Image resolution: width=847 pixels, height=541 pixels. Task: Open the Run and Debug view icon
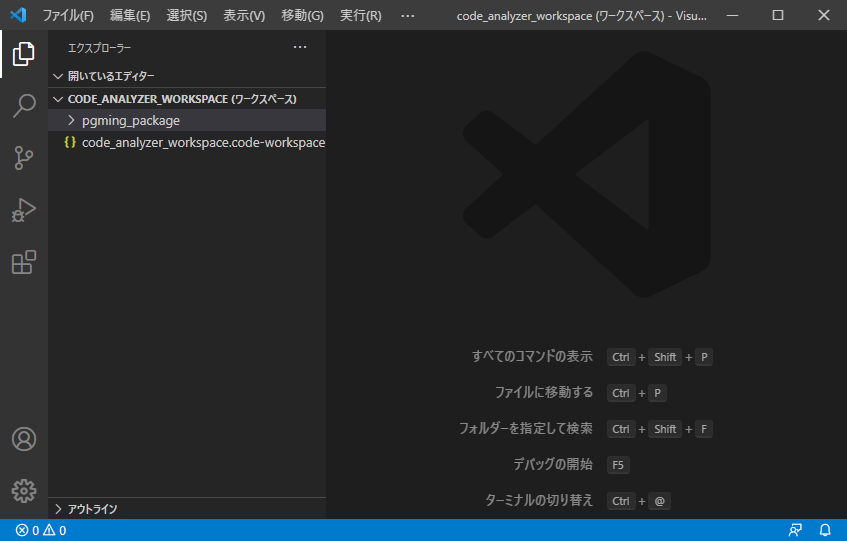(24, 210)
